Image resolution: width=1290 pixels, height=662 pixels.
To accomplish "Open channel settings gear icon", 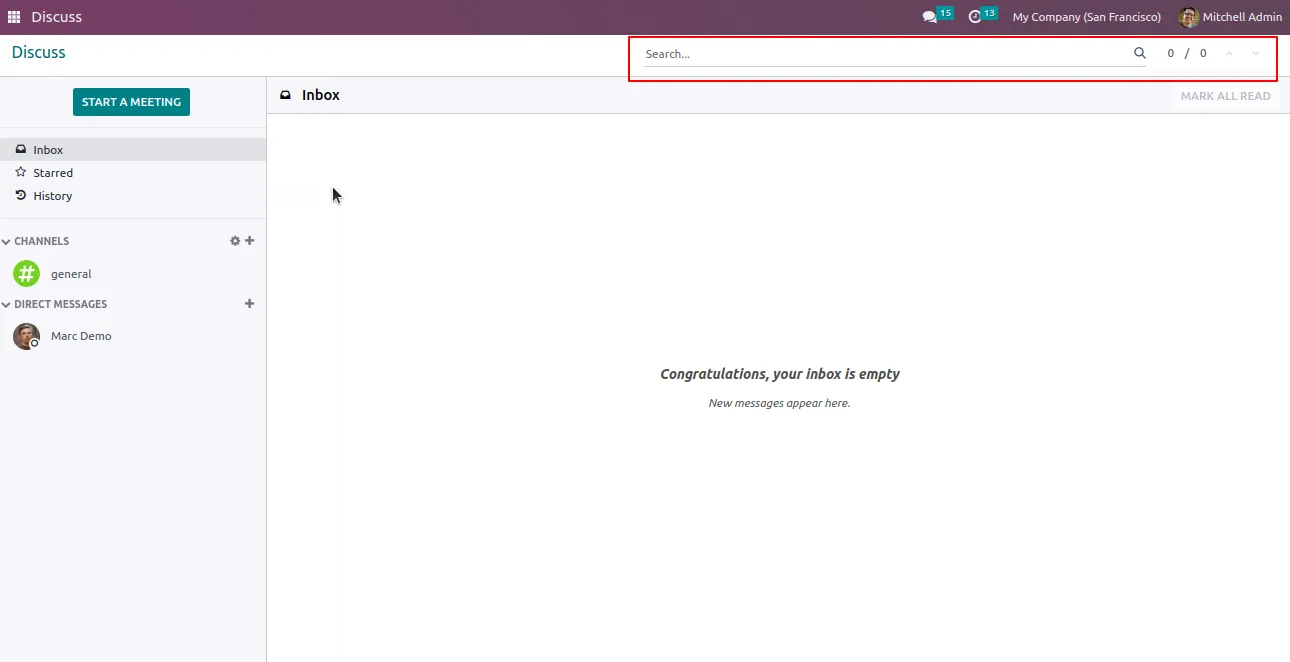I will 235,241.
